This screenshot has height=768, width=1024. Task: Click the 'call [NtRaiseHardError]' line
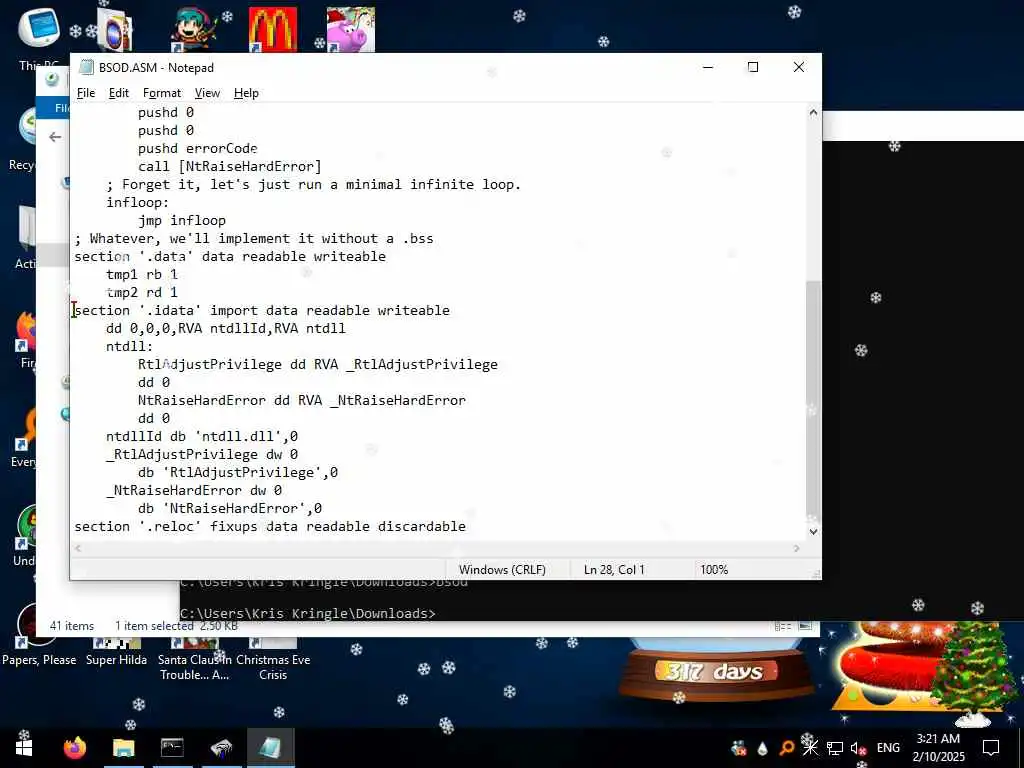click(230, 166)
